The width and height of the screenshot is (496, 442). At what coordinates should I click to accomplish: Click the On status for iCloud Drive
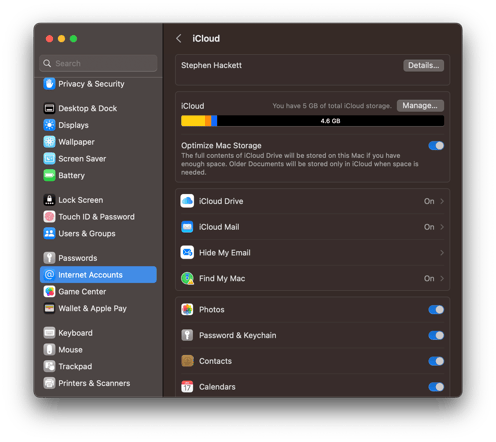[x=429, y=201]
